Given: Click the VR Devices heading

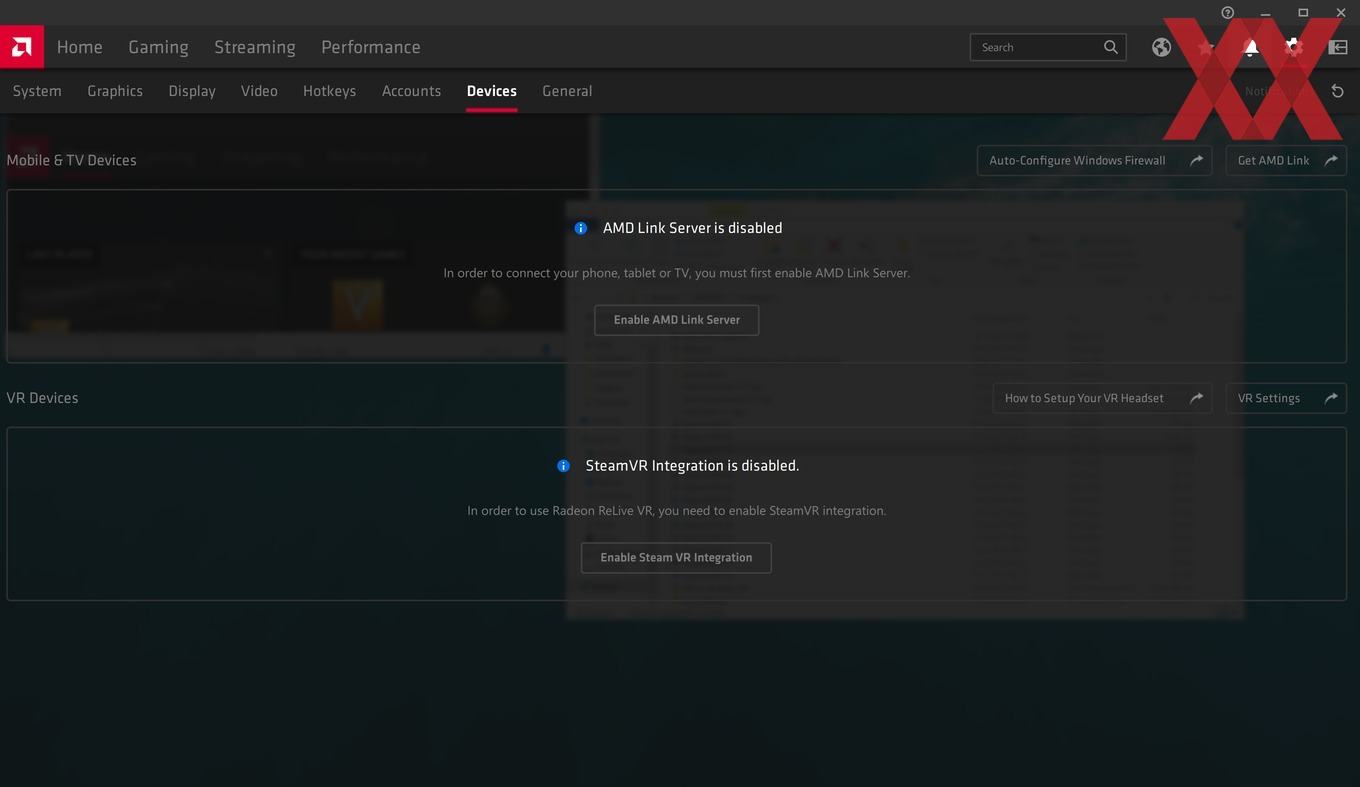Looking at the screenshot, I should point(42,398).
